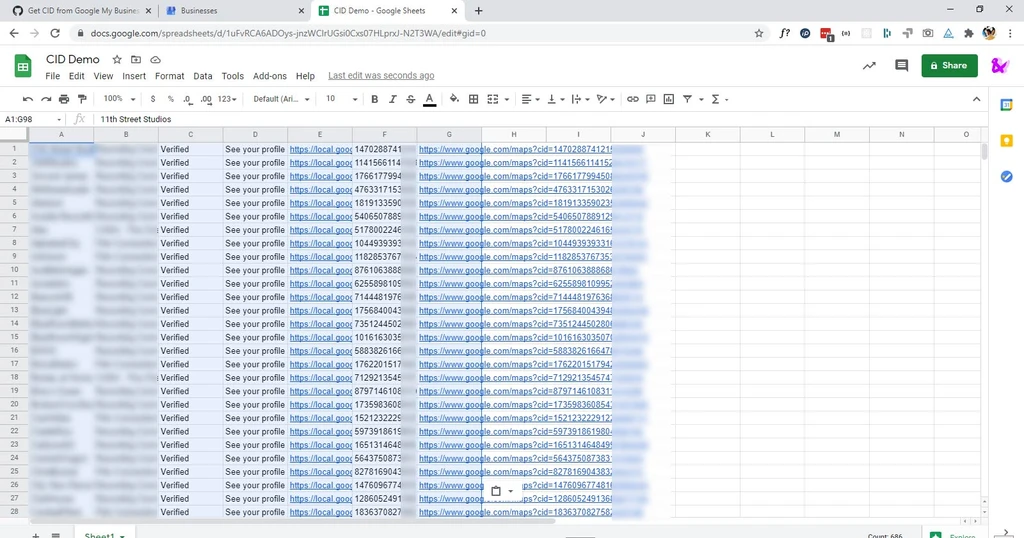Open the borders menu
Viewport: 1024px width, 538px height.
pyautogui.click(x=473, y=99)
